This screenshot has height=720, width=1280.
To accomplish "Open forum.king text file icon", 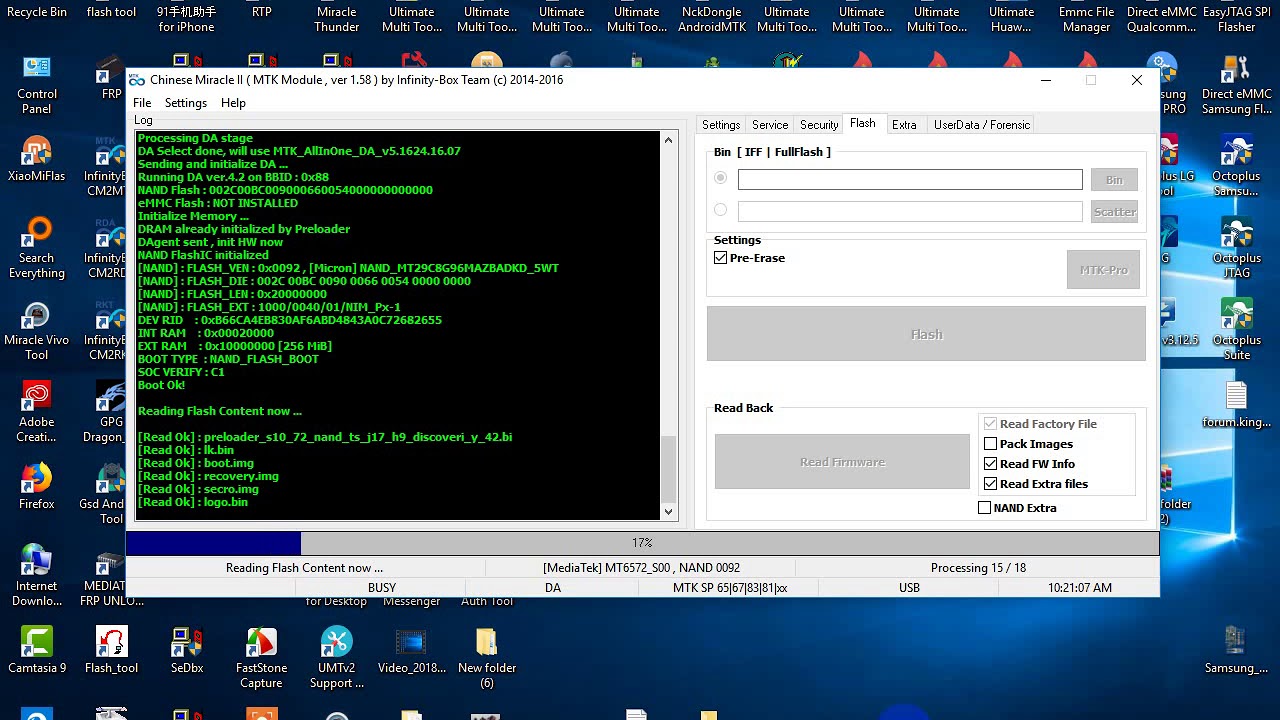I will [1237, 404].
